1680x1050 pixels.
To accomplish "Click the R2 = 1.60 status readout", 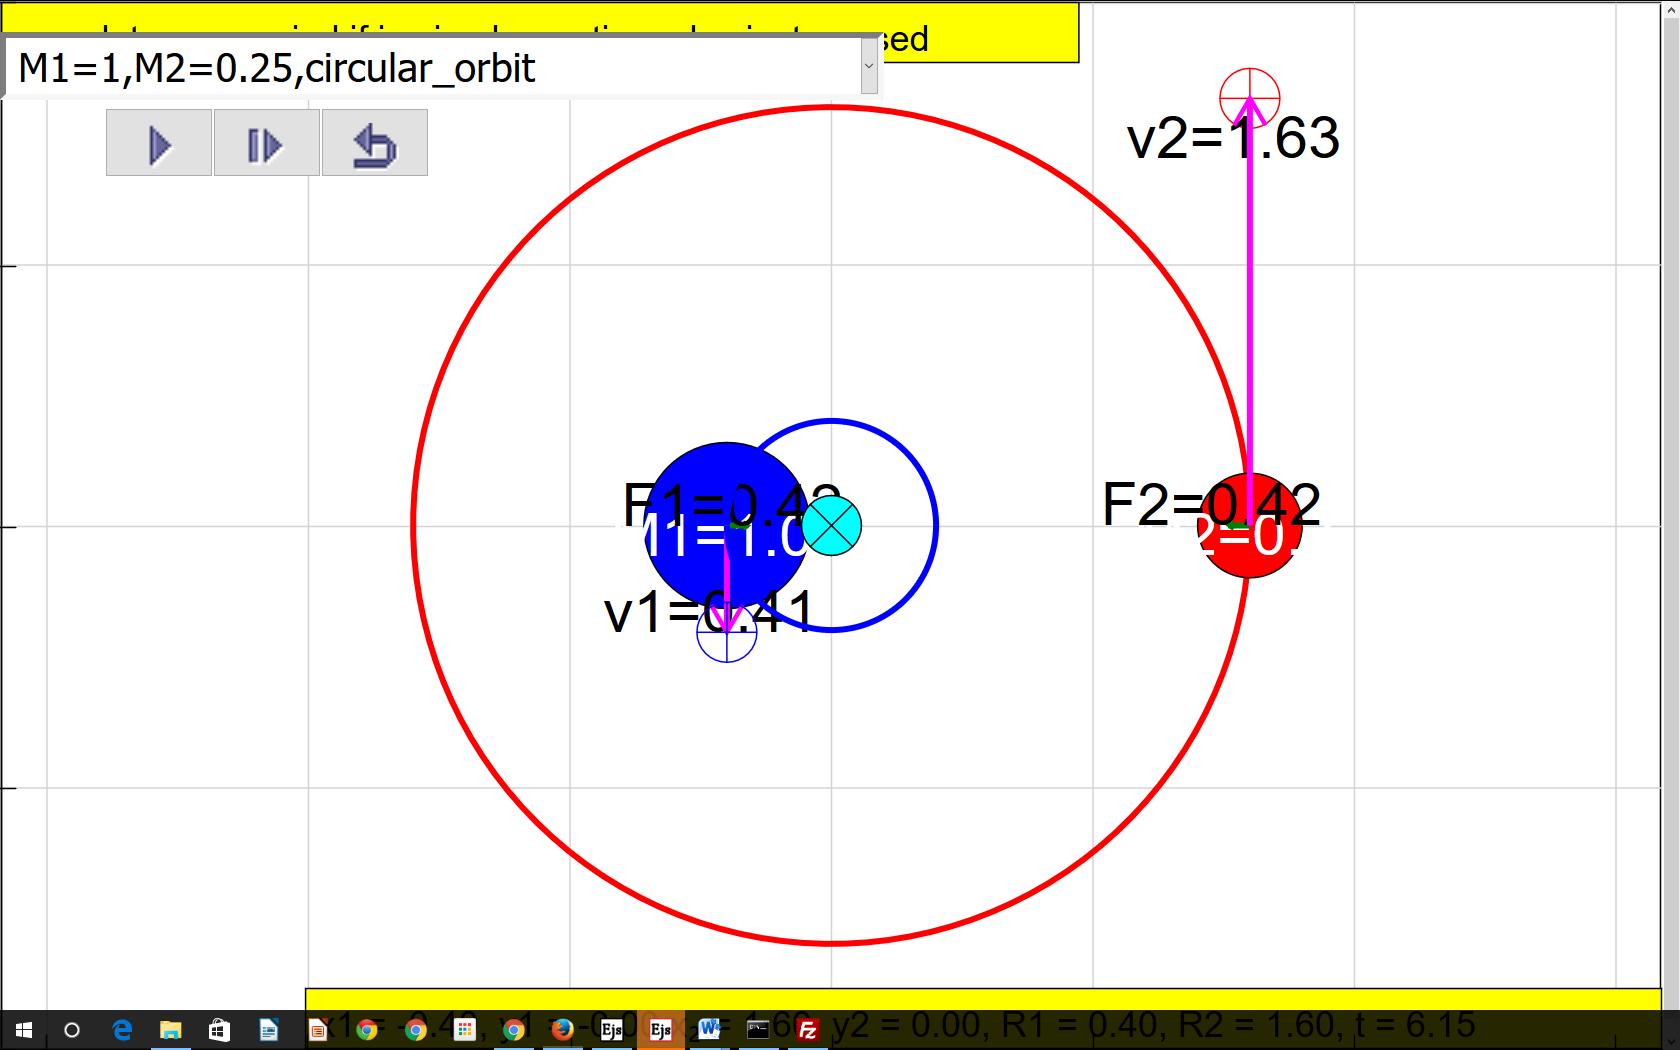I will tap(1256, 1025).
